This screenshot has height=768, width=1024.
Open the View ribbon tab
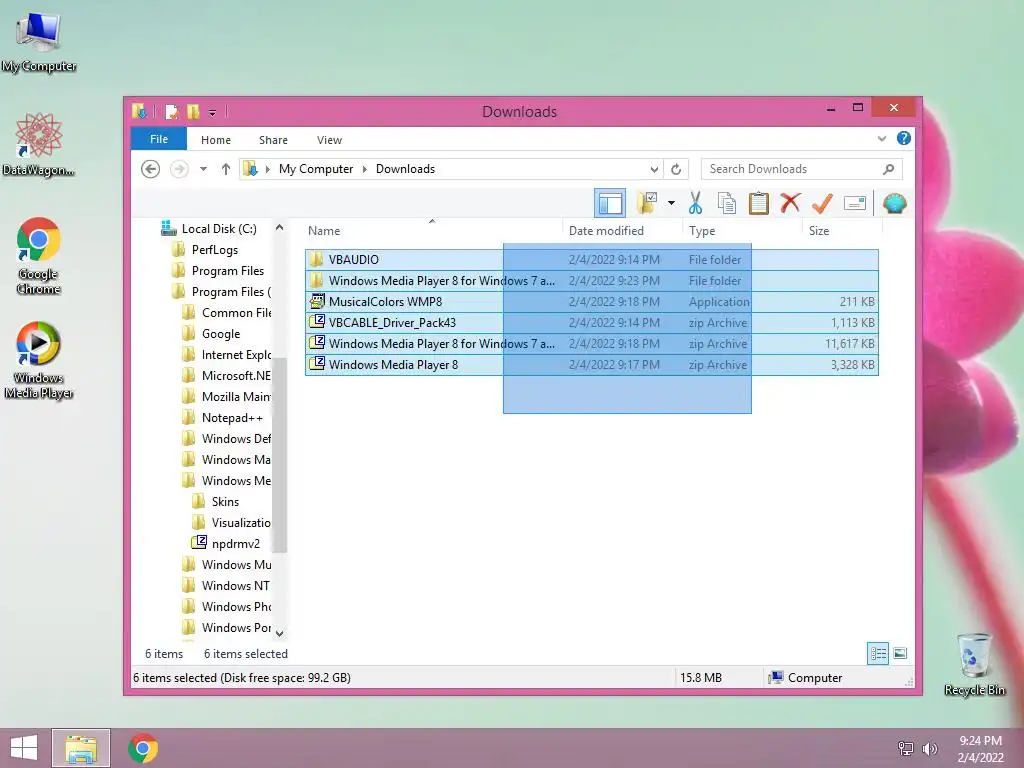[x=329, y=140]
